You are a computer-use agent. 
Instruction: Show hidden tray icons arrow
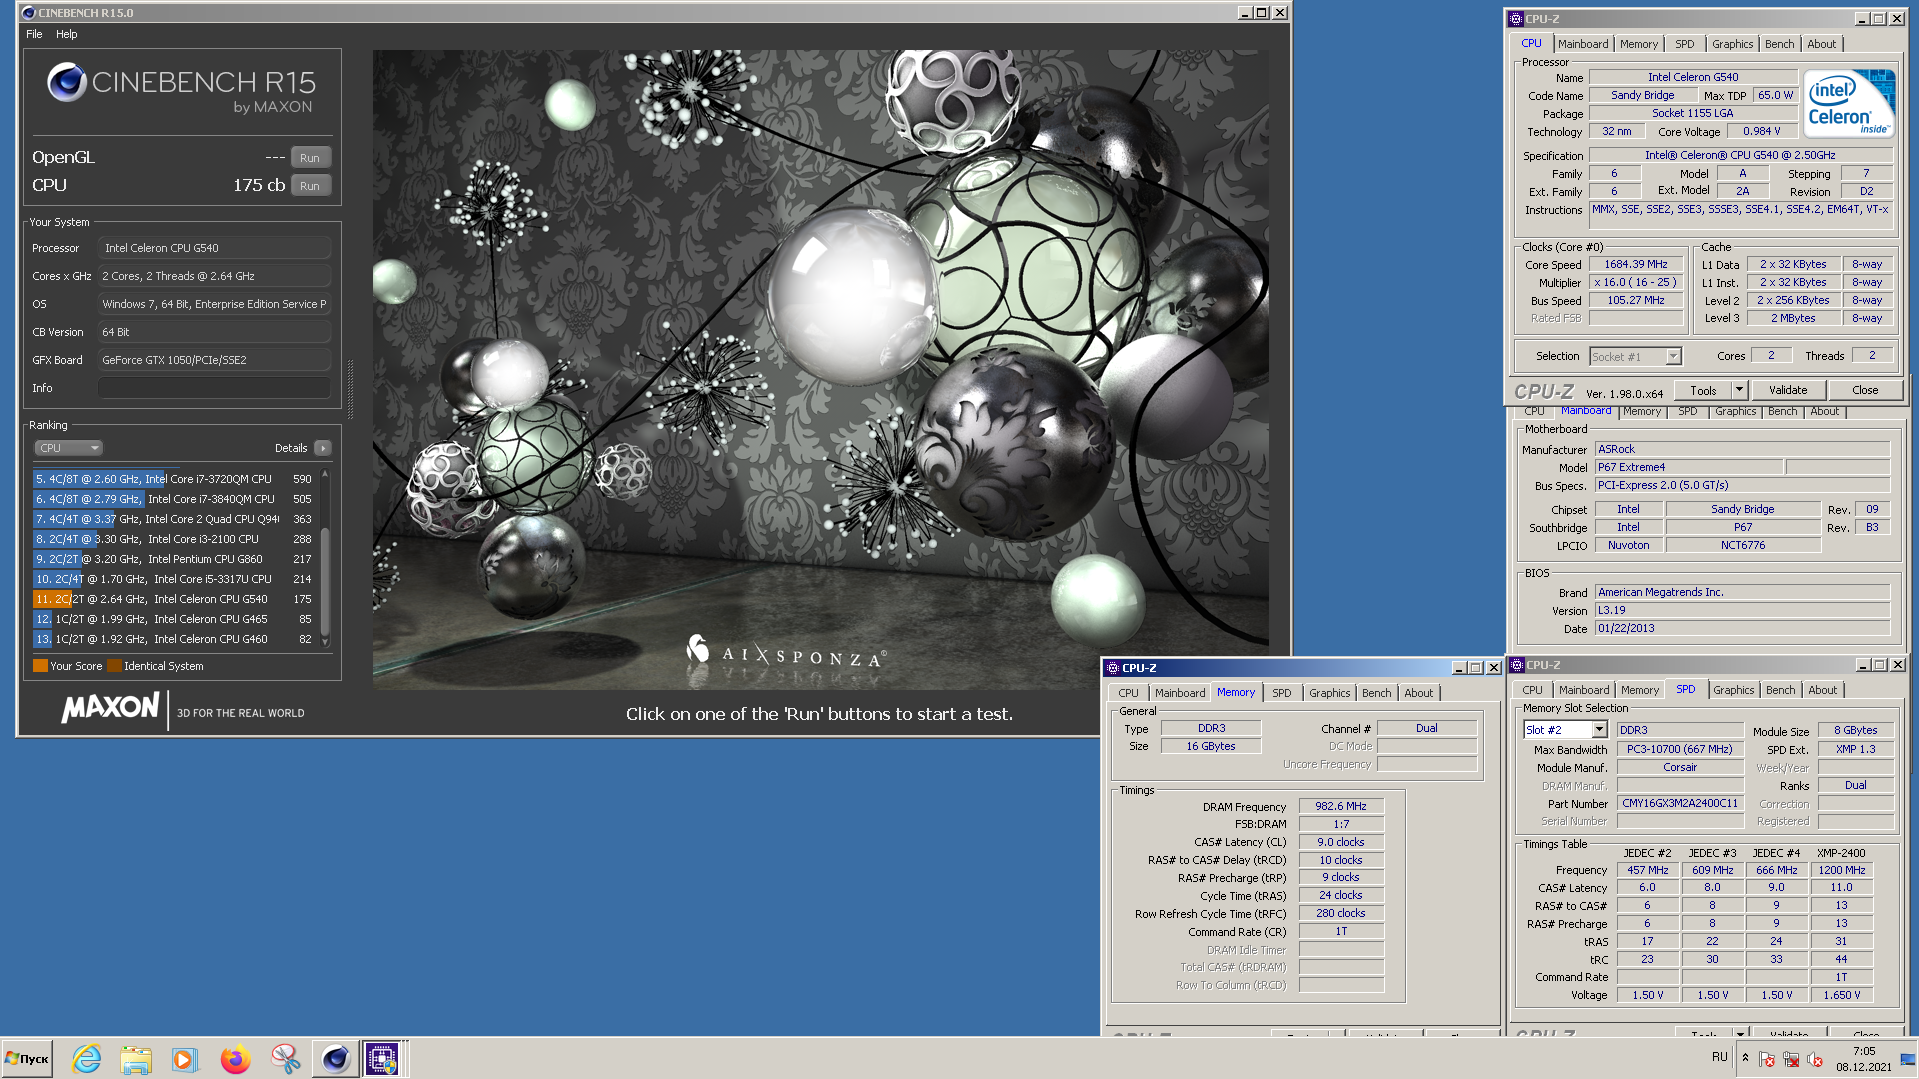tap(1745, 1058)
